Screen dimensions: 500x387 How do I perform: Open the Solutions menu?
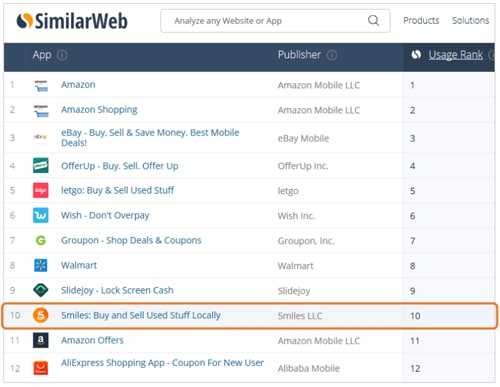point(470,21)
